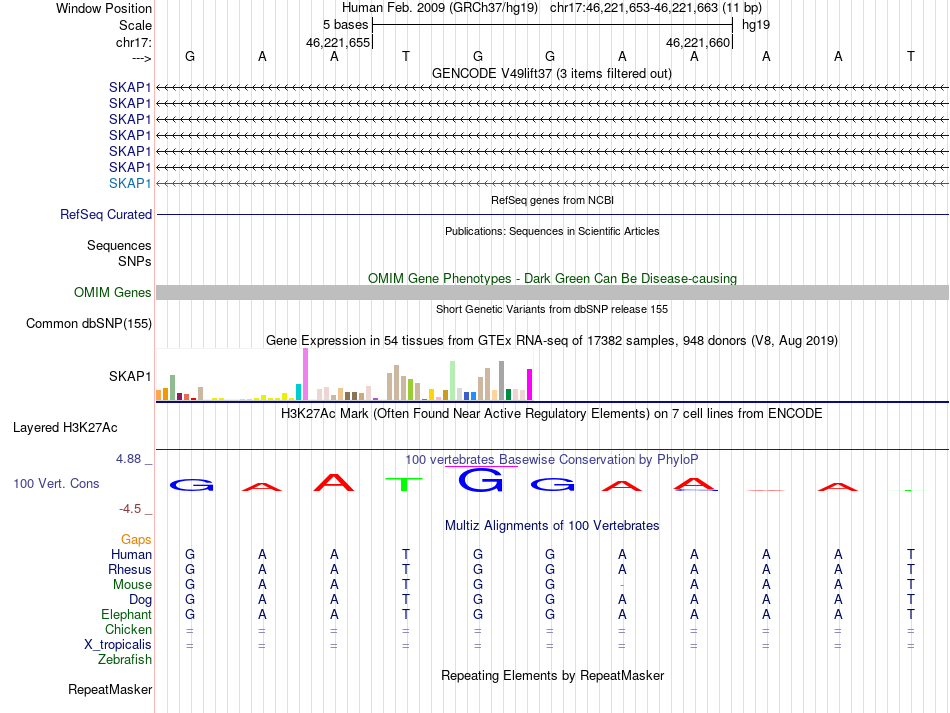Image resolution: width=950 pixels, height=713 pixels.
Task: Click the tallest violet bar in GTEx chart
Action: click(305, 374)
